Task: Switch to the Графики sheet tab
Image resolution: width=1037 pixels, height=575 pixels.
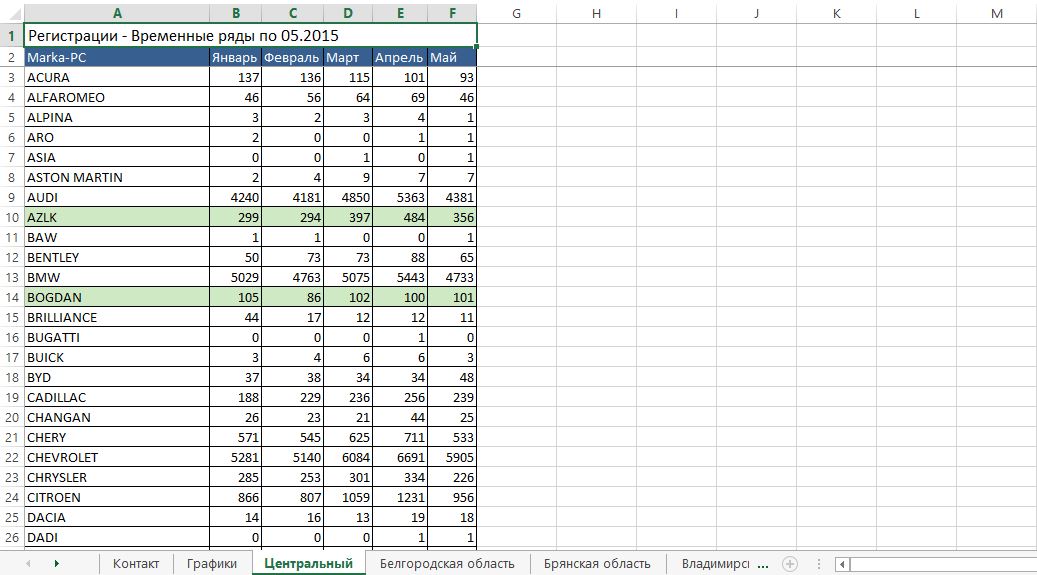Action: (x=212, y=564)
